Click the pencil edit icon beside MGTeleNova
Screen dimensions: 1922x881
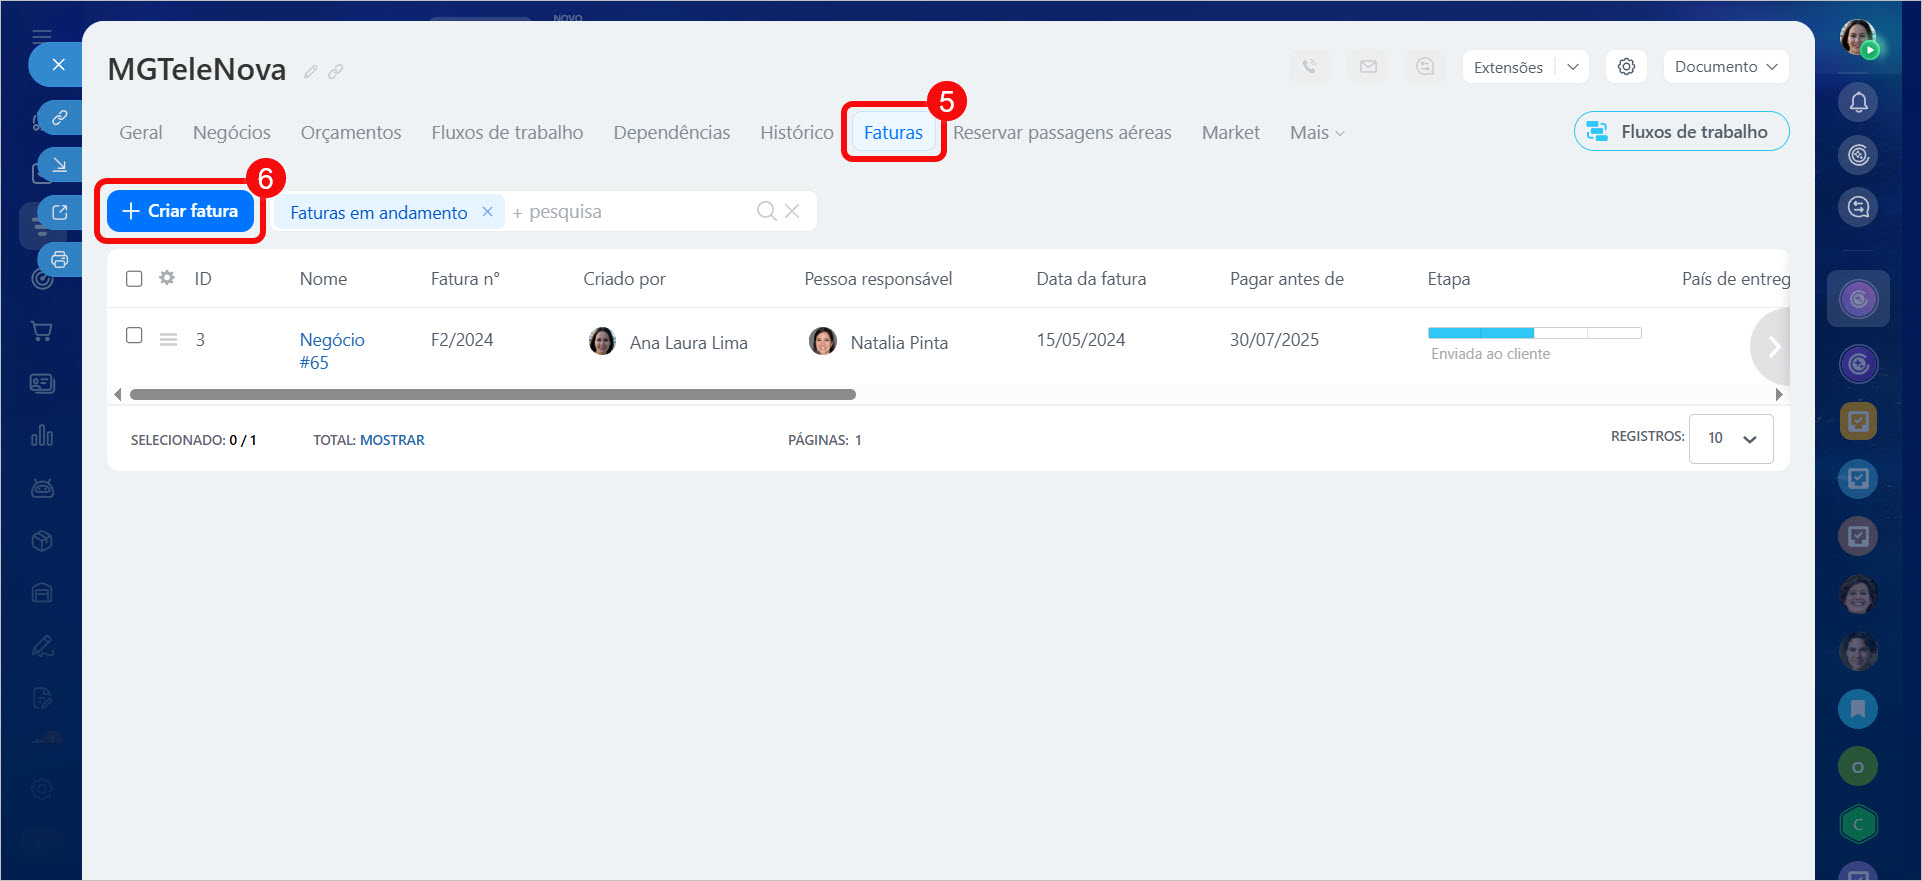coord(311,72)
